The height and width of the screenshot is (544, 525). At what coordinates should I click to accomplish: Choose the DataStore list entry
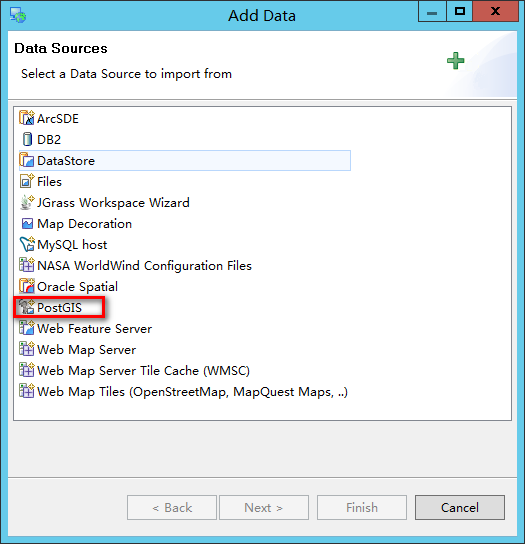[185, 161]
